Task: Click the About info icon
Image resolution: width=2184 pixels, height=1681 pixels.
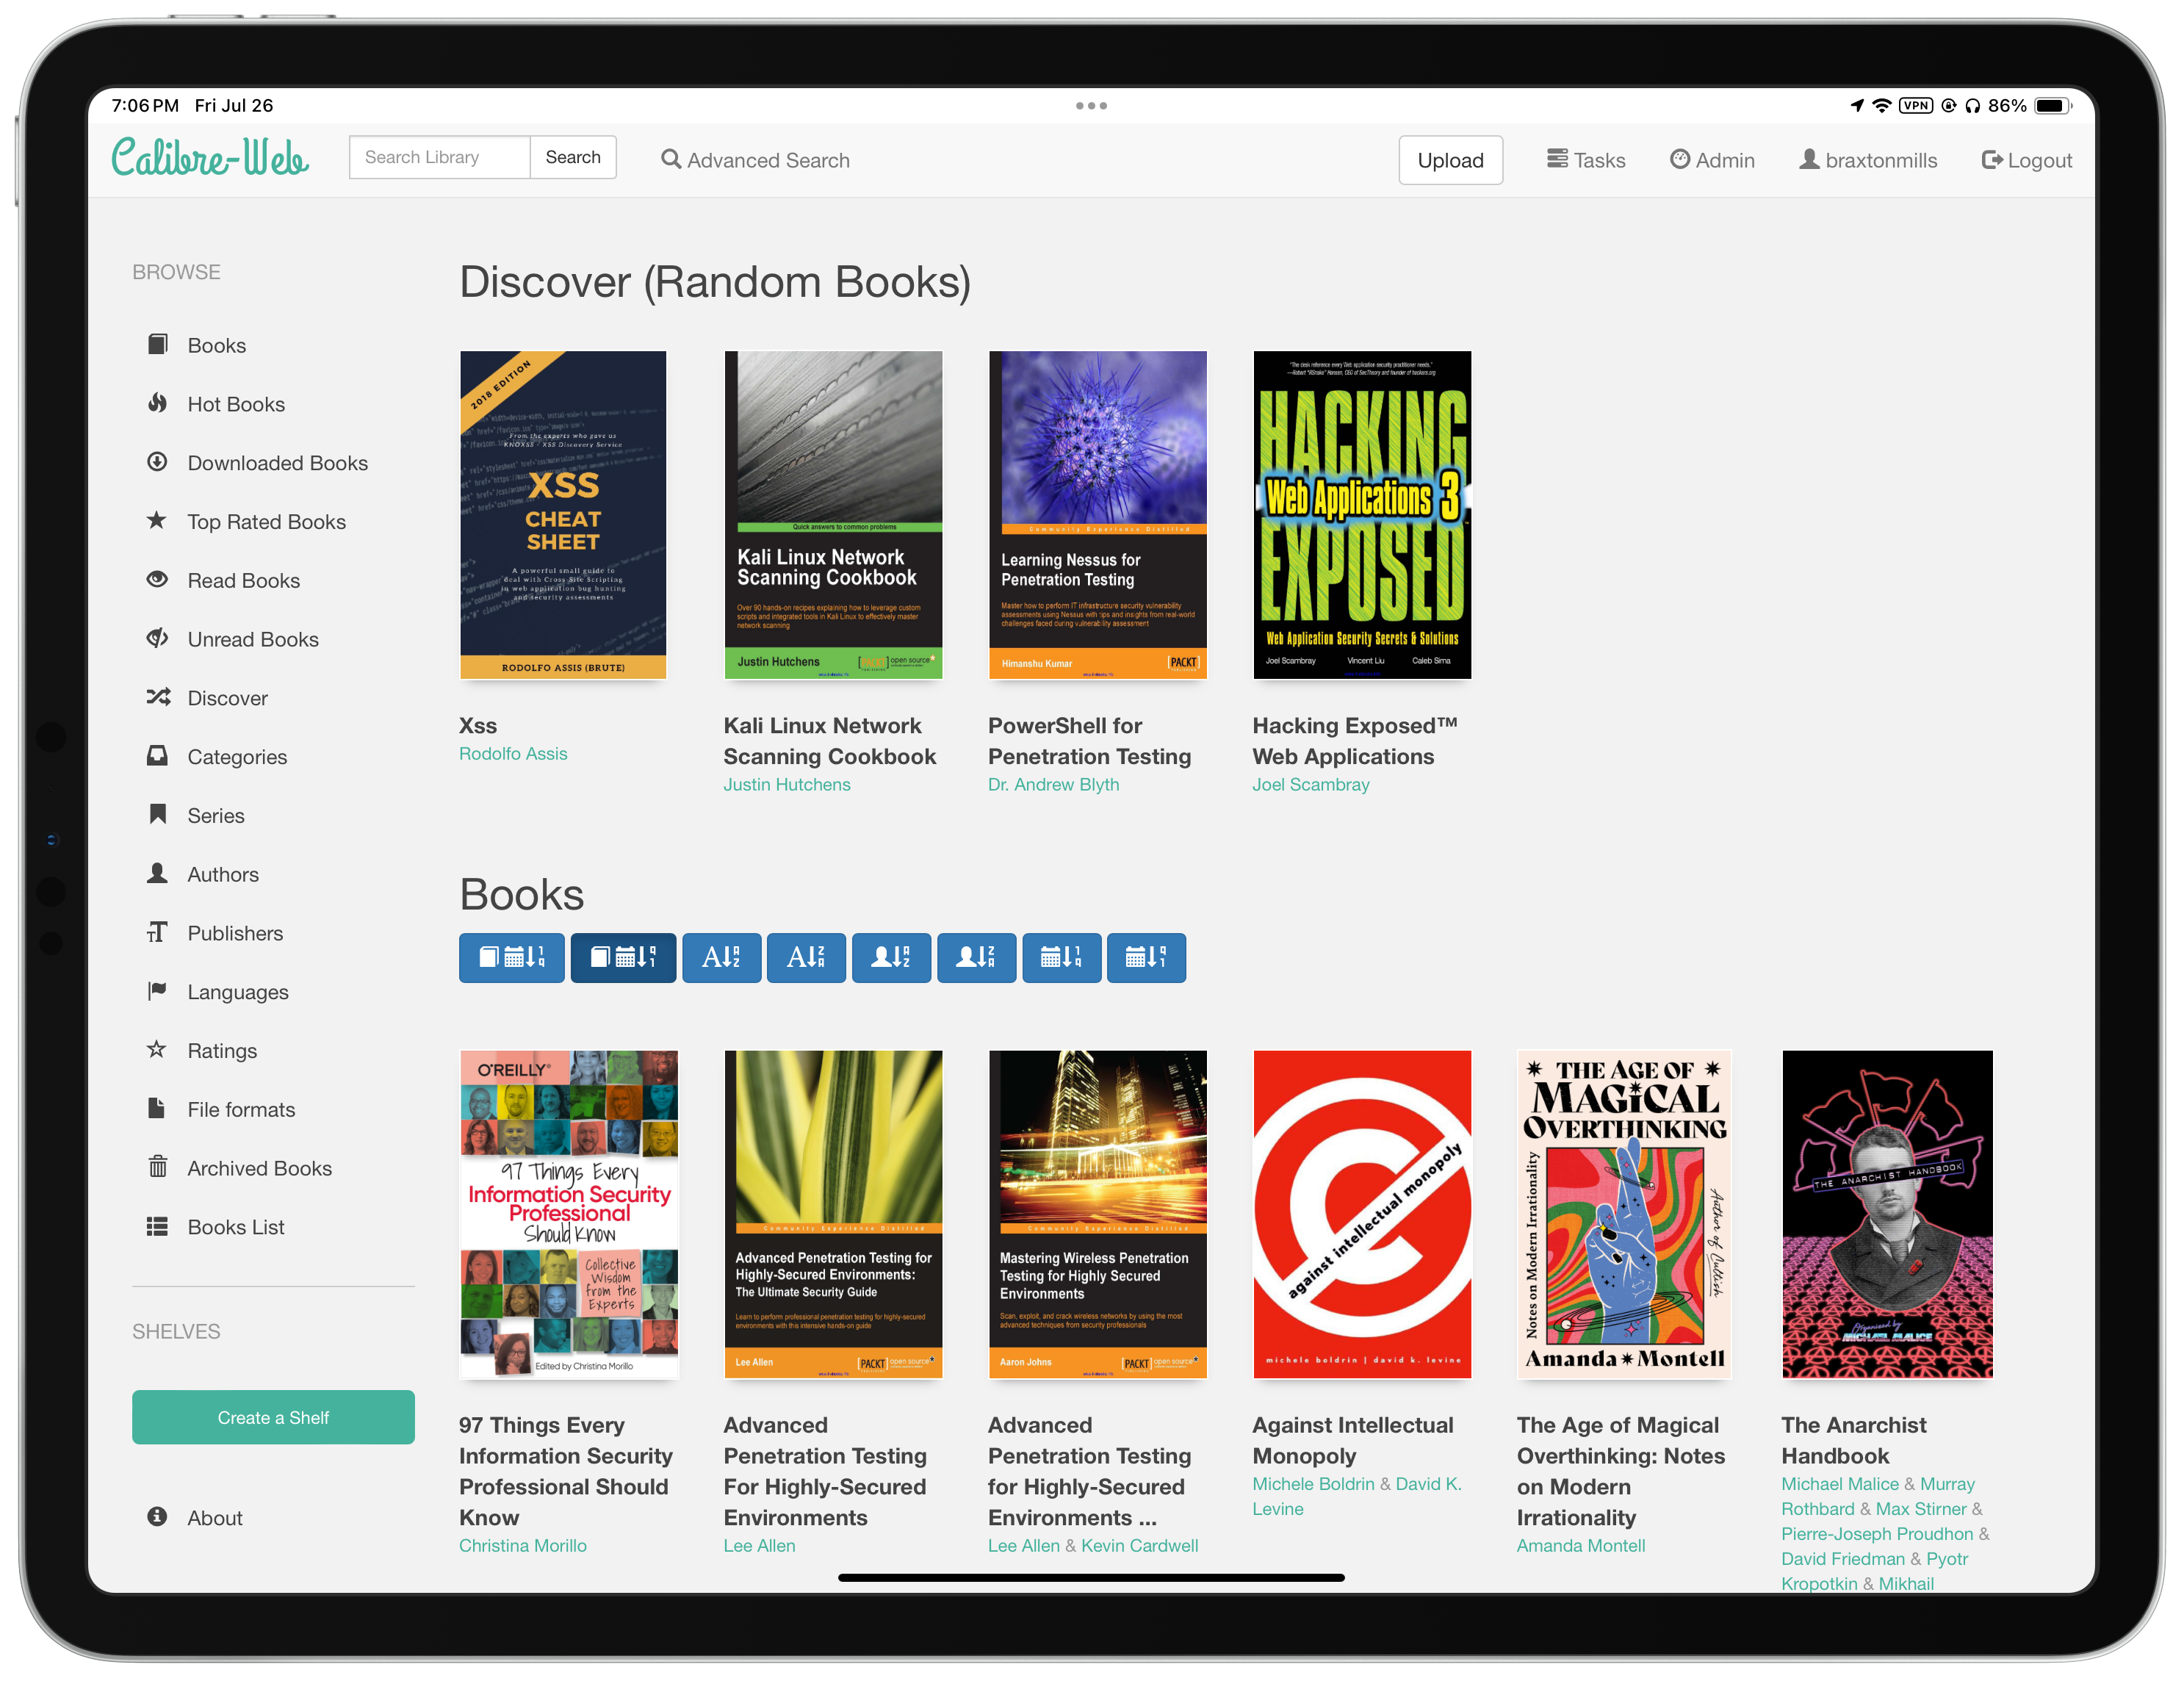Action: pos(157,1516)
